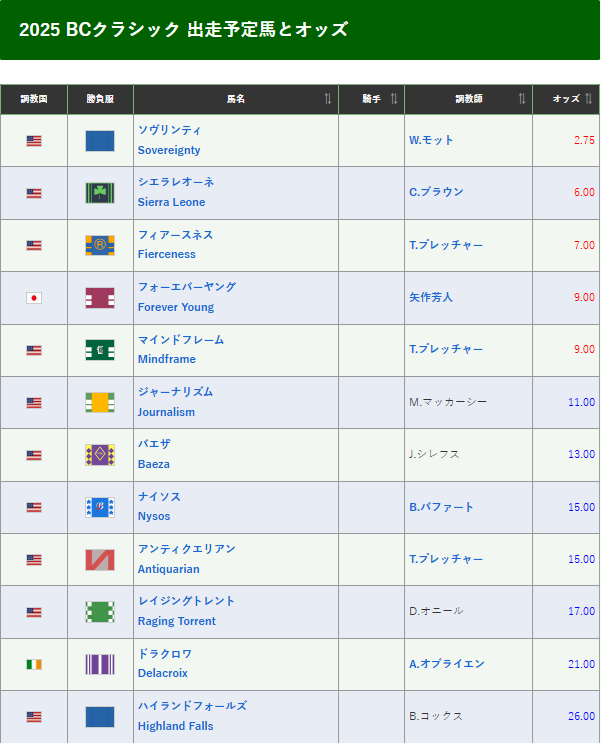Click the 勝負服 column header
The height and width of the screenshot is (743, 602).
(x=100, y=99)
